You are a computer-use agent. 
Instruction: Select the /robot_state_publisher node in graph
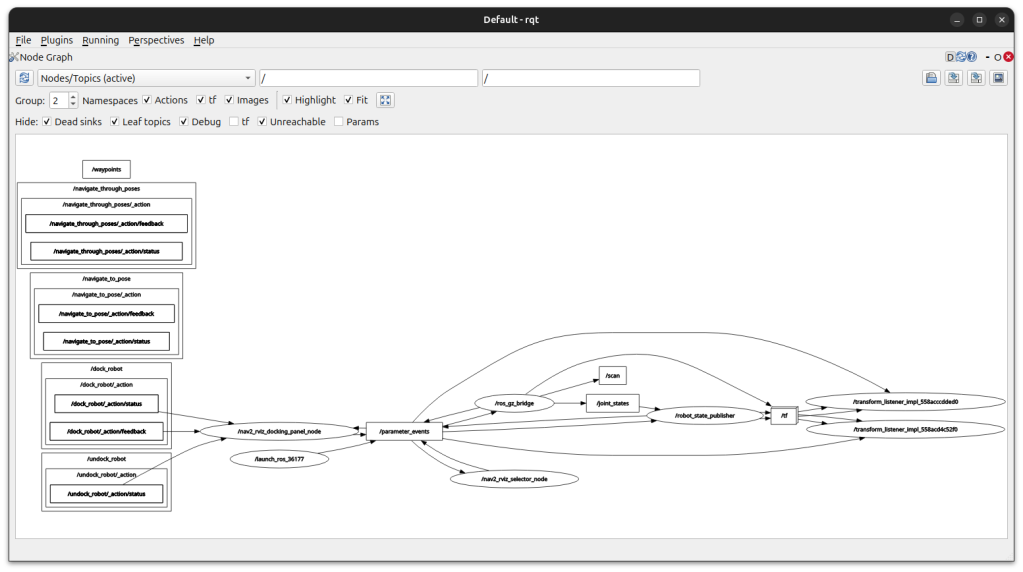click(705, 414)
